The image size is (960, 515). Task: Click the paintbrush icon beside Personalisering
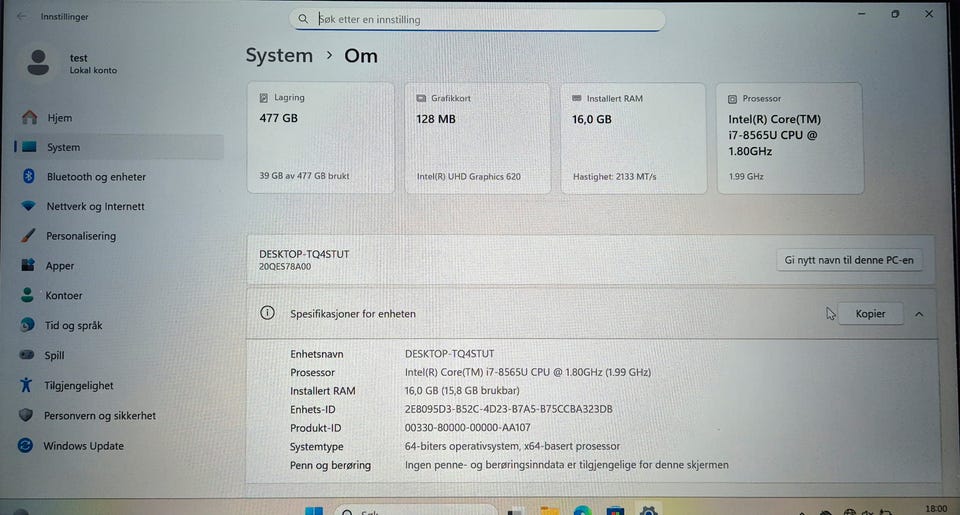(x=28, y=235)
